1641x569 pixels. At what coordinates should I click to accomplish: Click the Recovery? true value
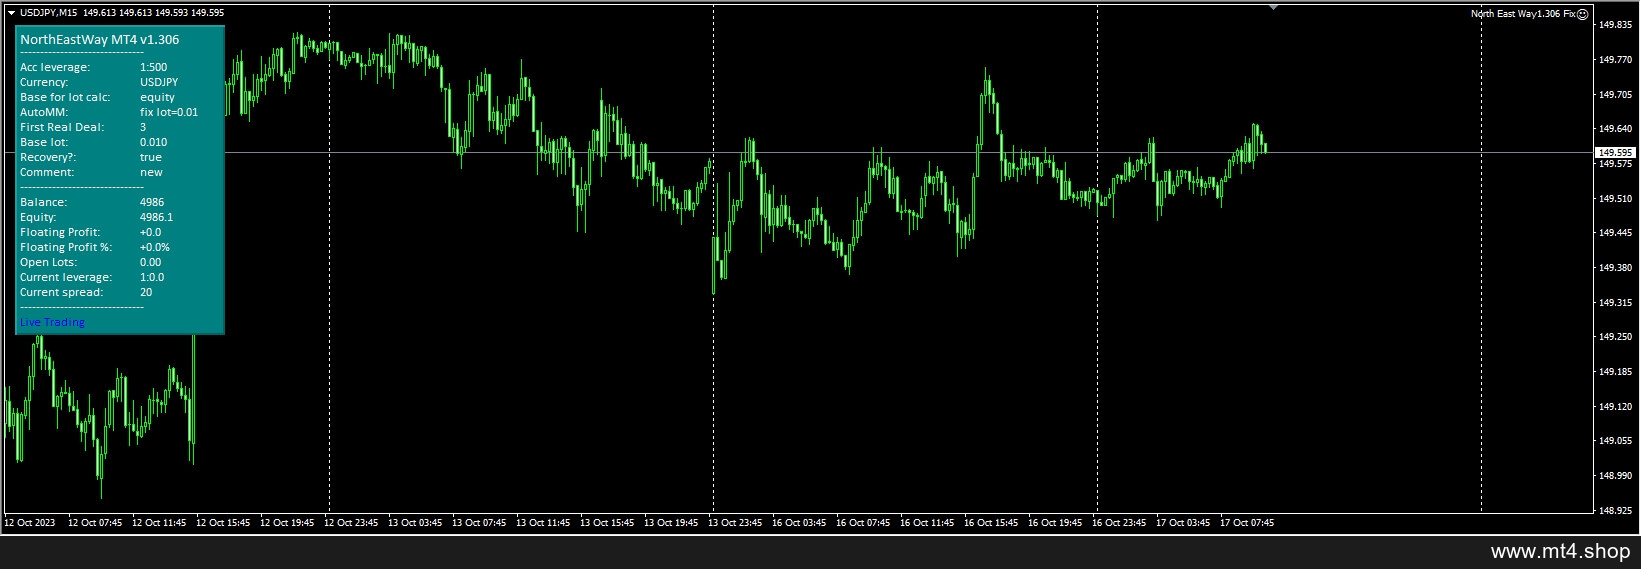click(x=151, y=157)
